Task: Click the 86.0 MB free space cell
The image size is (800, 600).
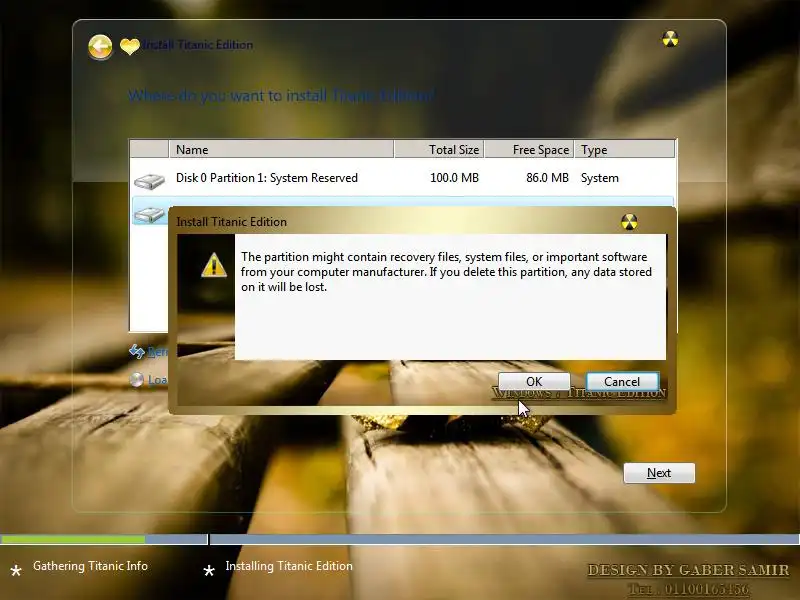Action: (x=547, y=178)
